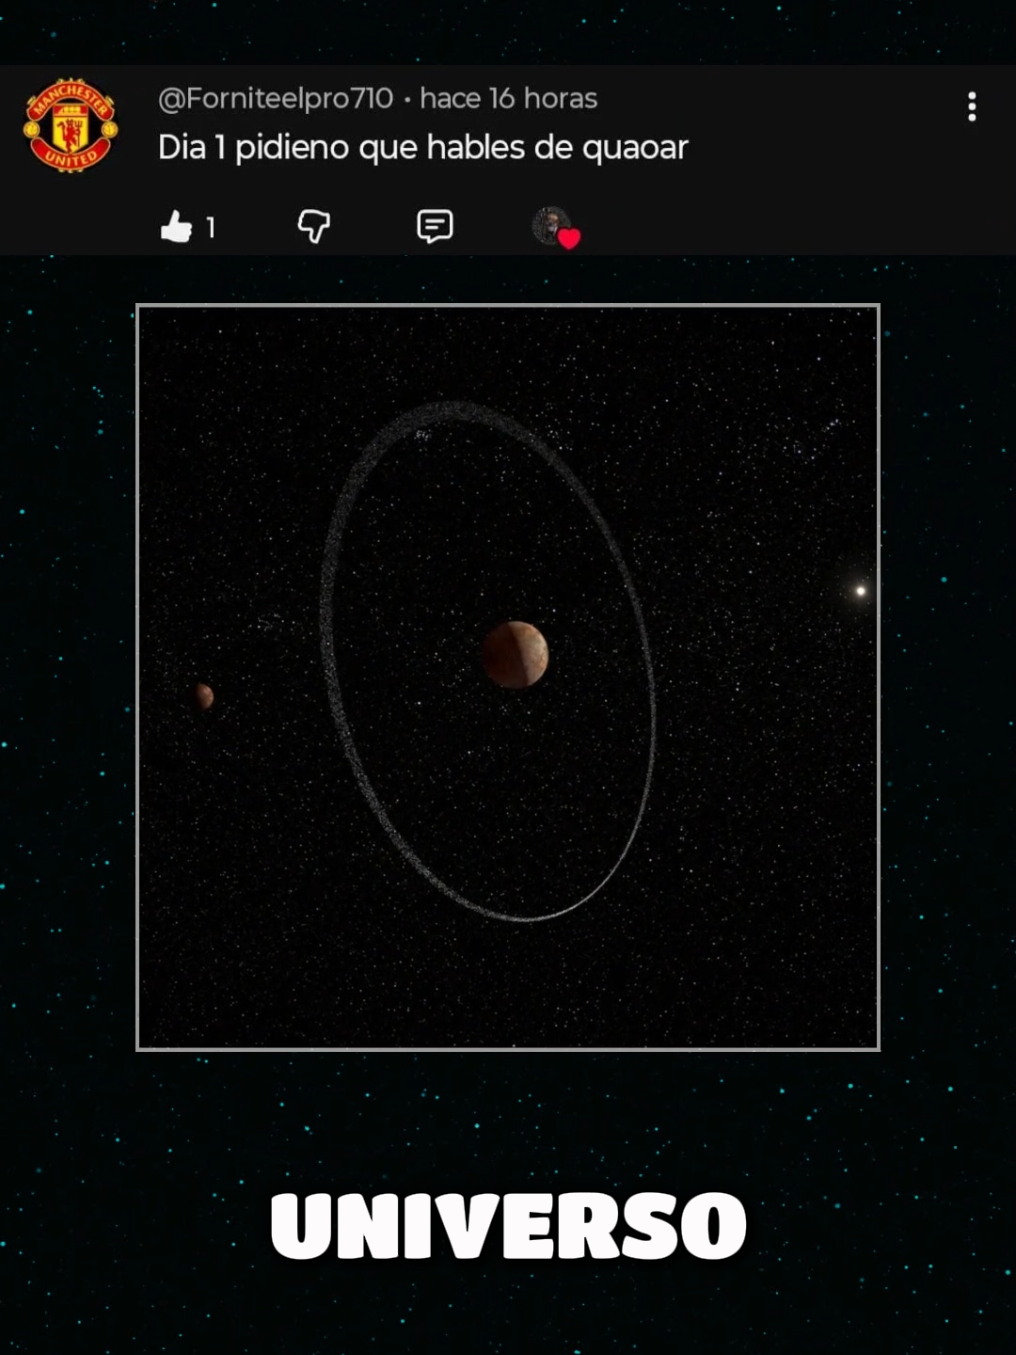The image size is (1016, 1355).
Task: Open the Manchester United profile avatar
Action: 70,125
